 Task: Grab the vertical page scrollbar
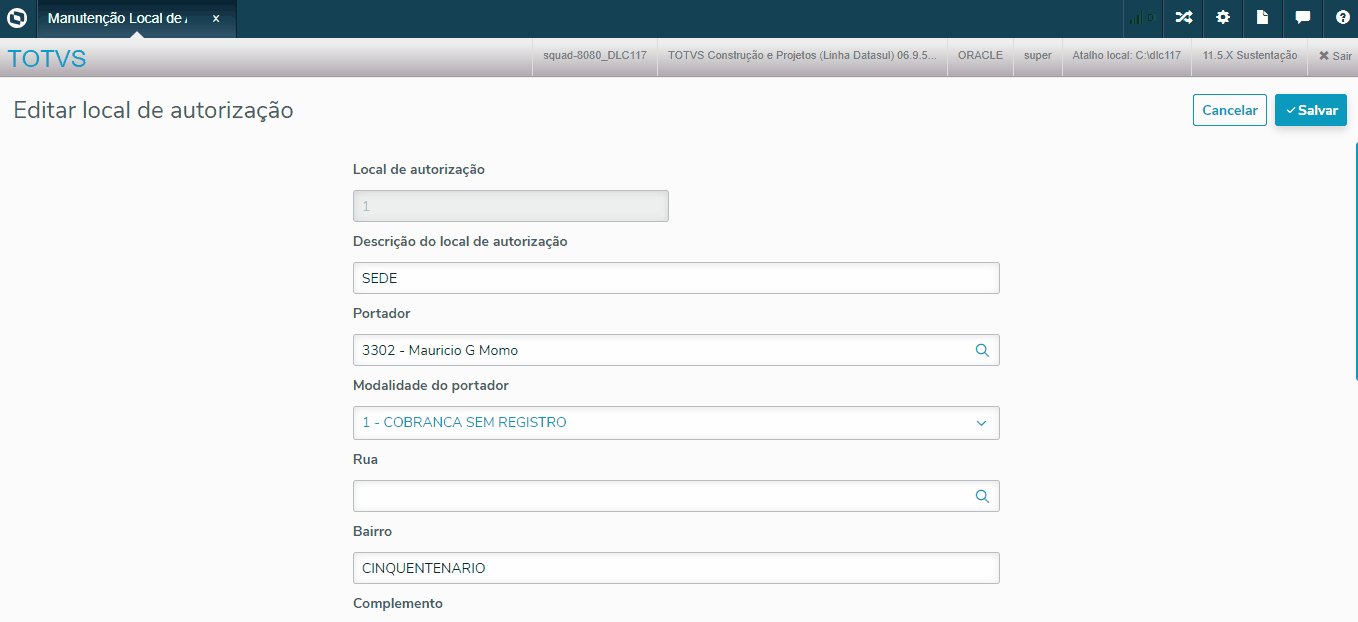1355,261
